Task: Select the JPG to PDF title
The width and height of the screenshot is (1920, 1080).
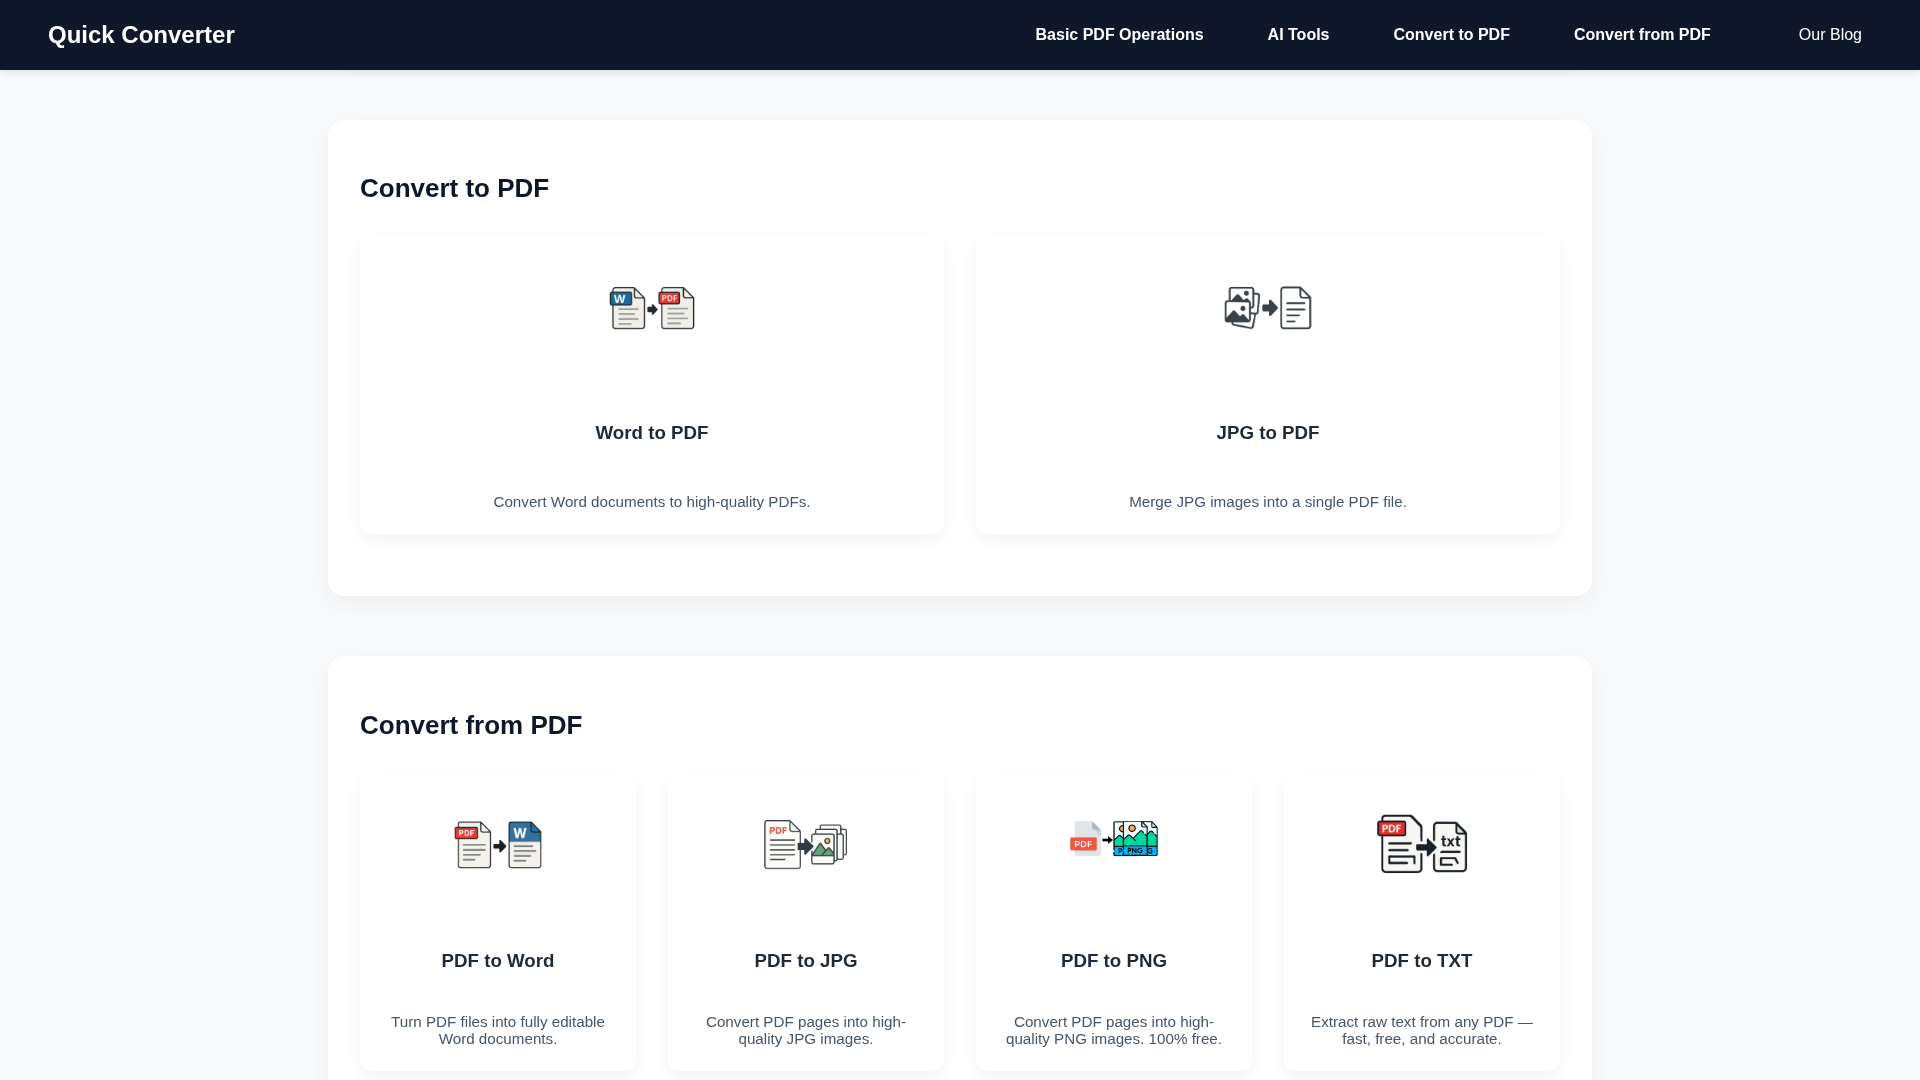Action: click(x=1267, y=433)
